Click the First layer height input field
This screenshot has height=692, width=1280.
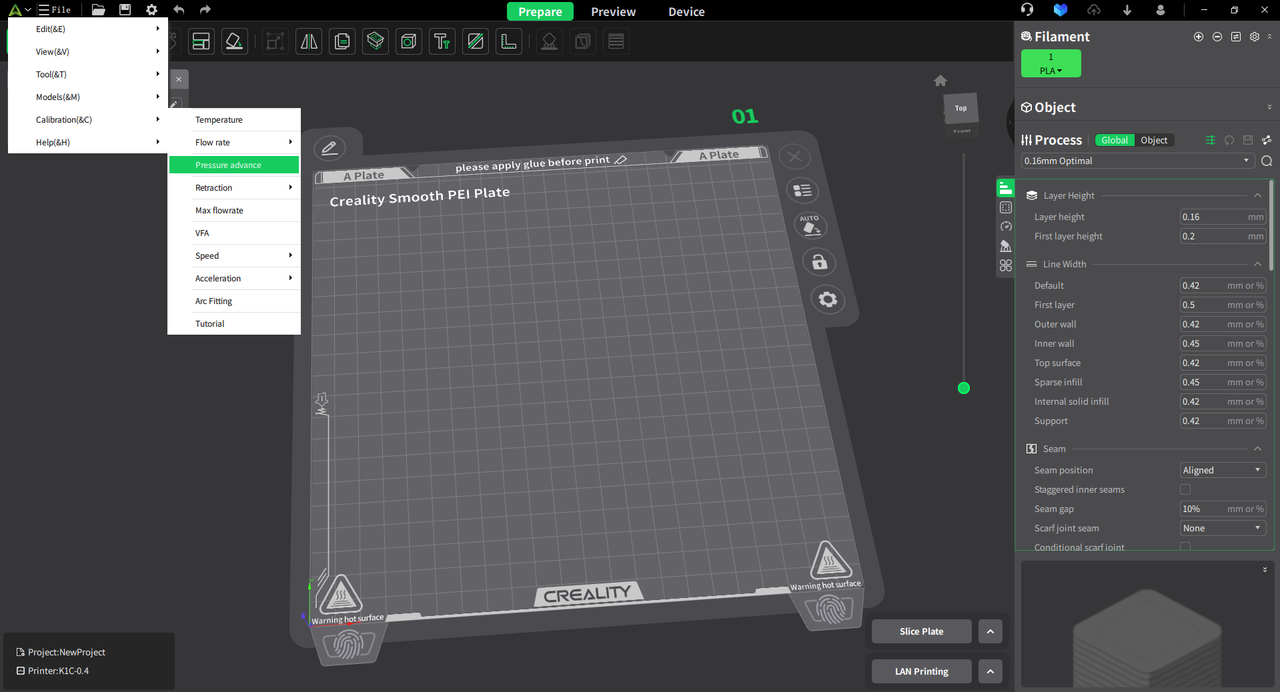(x=1223, y=237)
